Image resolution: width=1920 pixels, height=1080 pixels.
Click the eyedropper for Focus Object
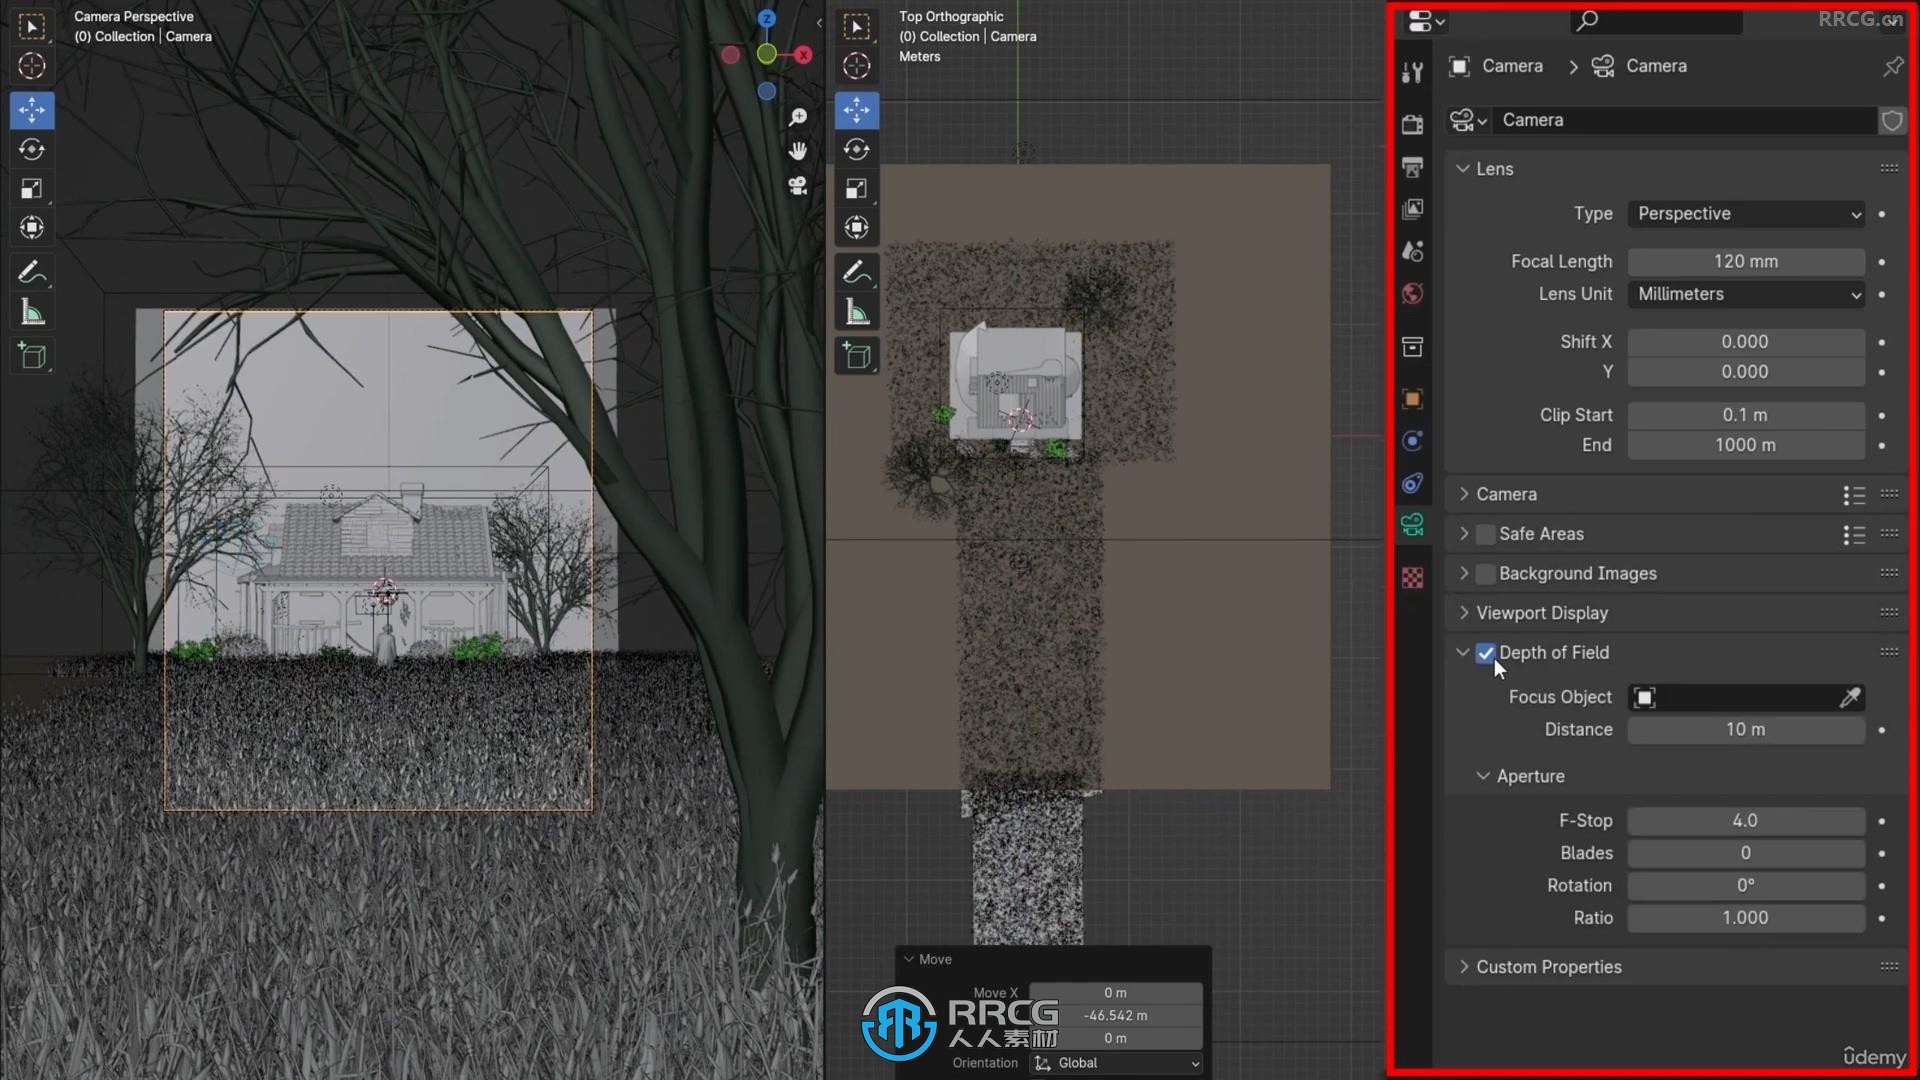[1850, 698]
